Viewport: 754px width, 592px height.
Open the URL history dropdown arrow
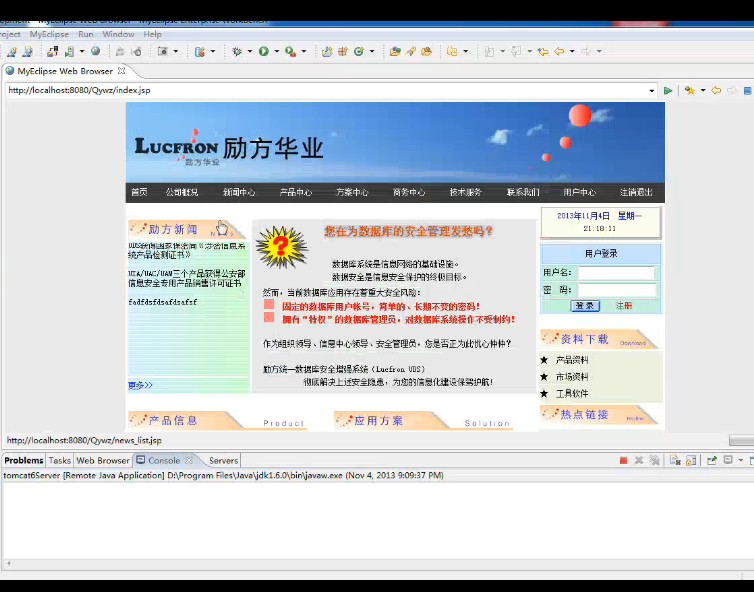click(652, 90)
